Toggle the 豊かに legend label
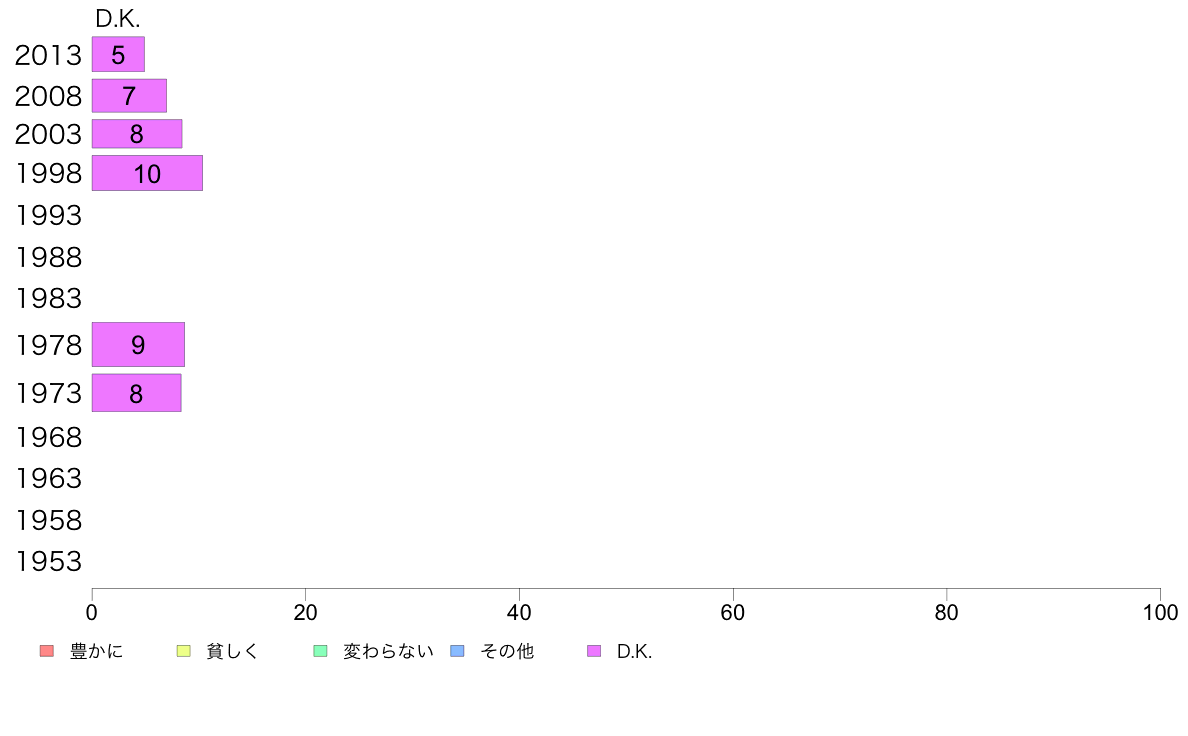This screenshot has height=736, width=1188. [x=96, y=651]
